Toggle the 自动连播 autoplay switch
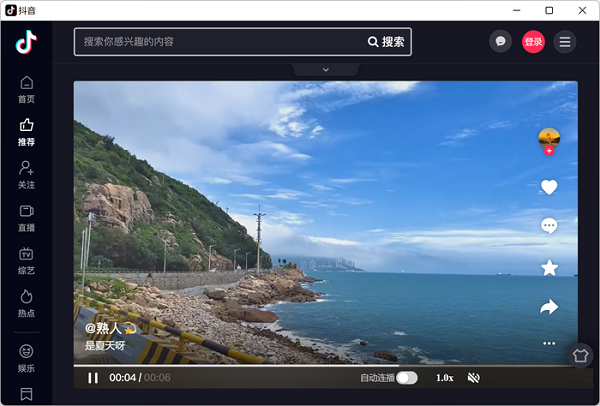 (407, 378)
